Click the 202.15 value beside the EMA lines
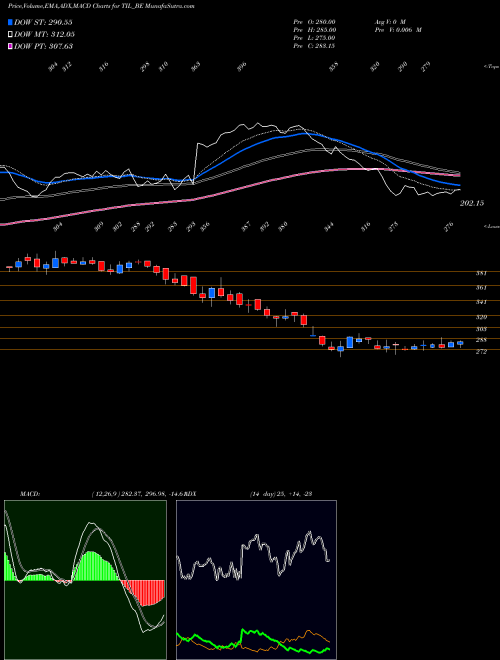The height and width of the screenshot is (660, 500). pyautogui.click(x=472, y=203)
